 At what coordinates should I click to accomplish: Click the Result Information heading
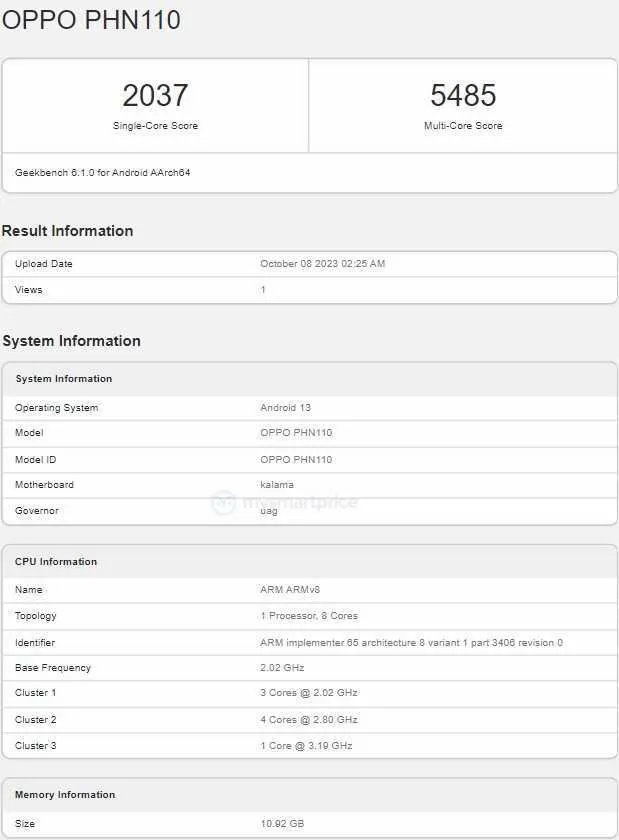(x=68, y=231)
